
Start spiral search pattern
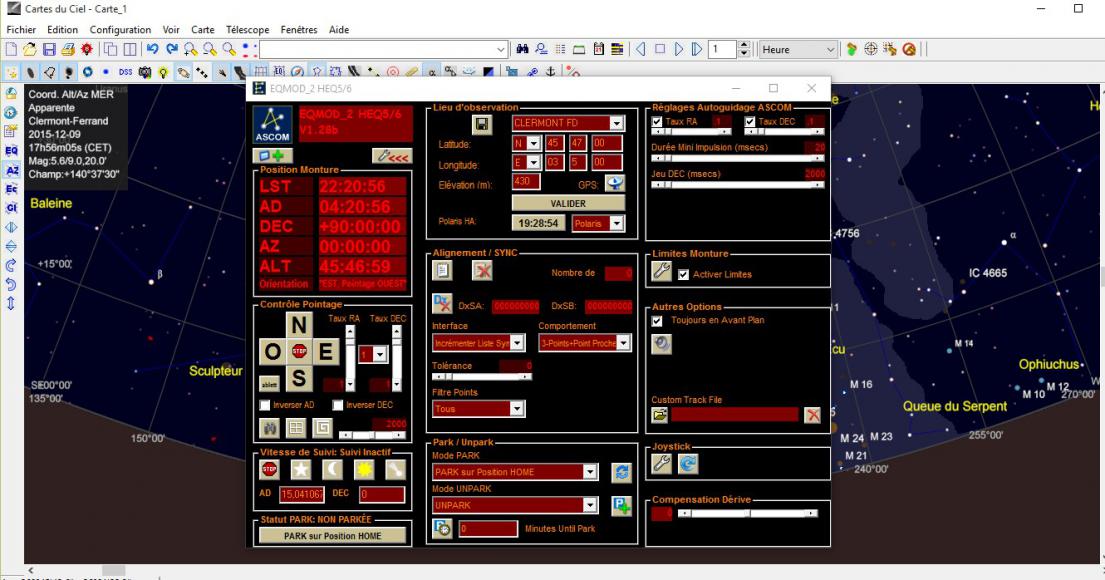click(322, 428)
